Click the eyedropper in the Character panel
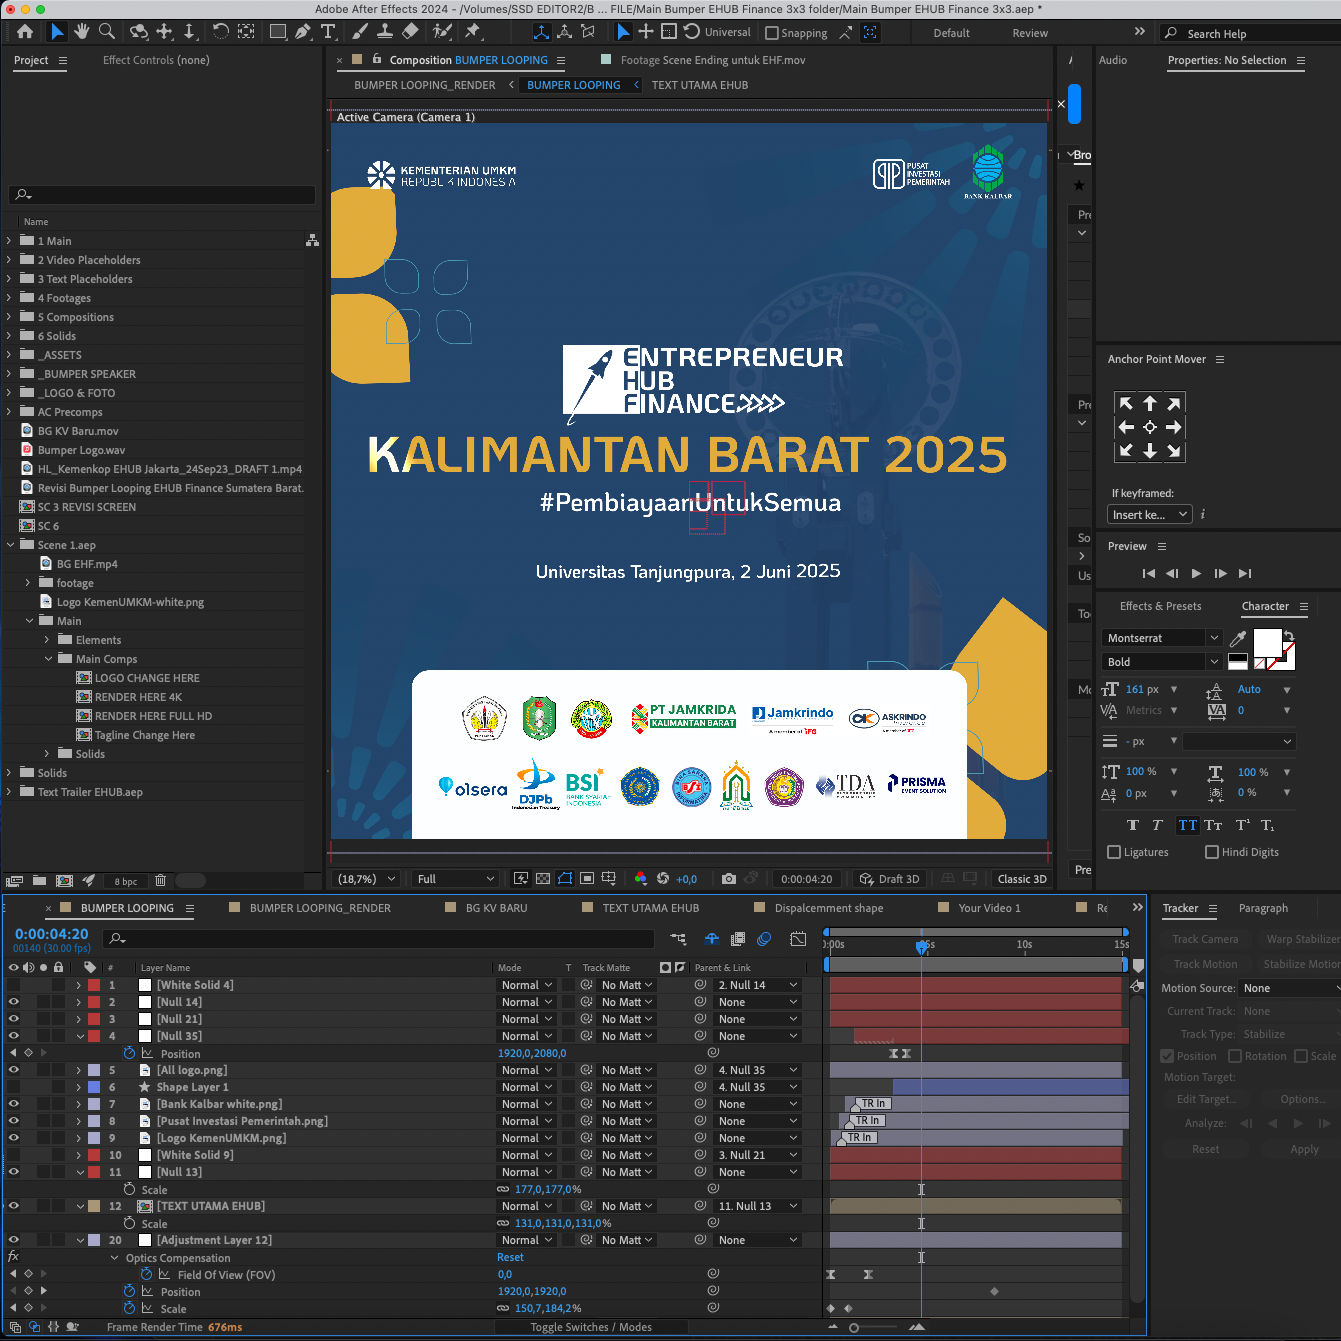 pyautogui.click(x=1237, y=639)
